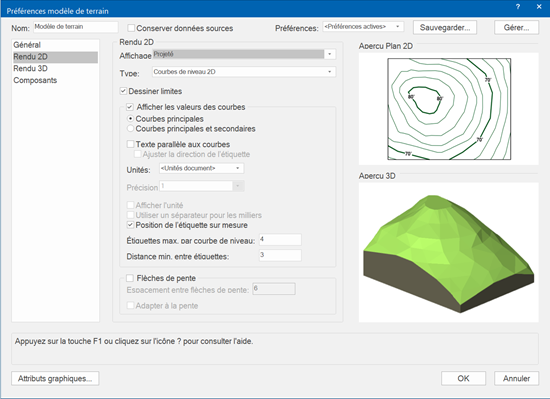The width and height of the screenshot is (550, 399).
Task: Enable Texte parallèle aux courbes
Action: pos(130,144)
